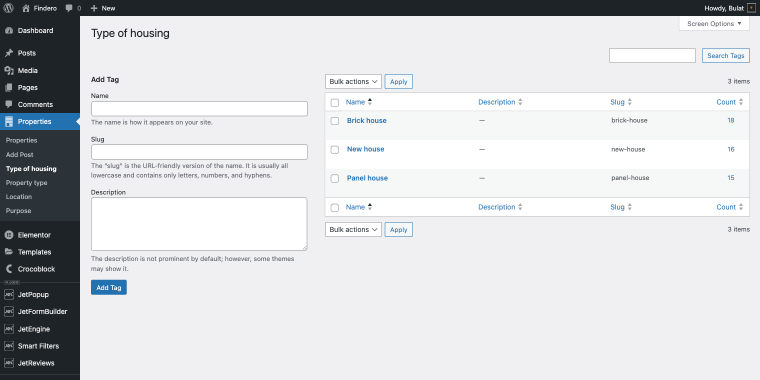Click the Posts pin icon
The height and width of the screenshot is (380, 760).
(9, 53)
